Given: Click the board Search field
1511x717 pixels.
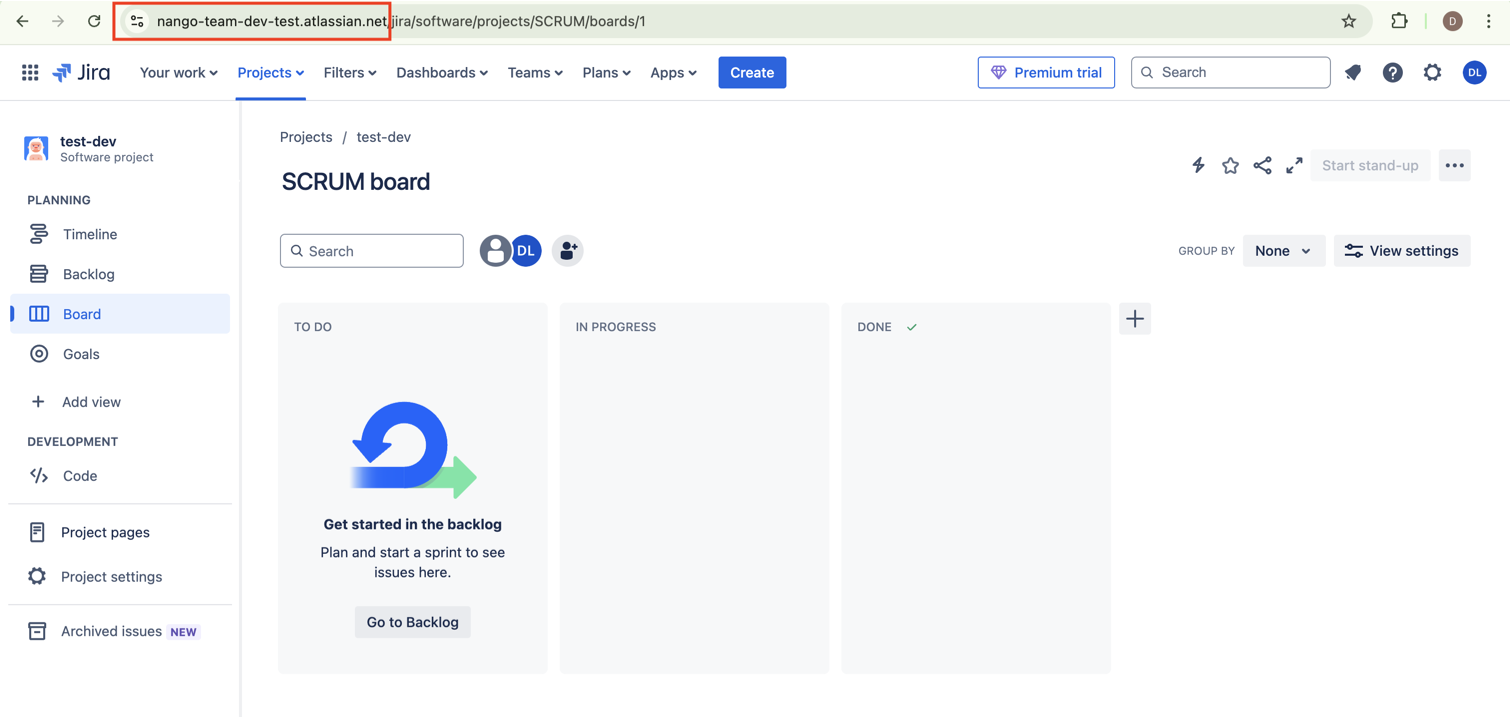Looking at the screenshot, I should (372, 251).
